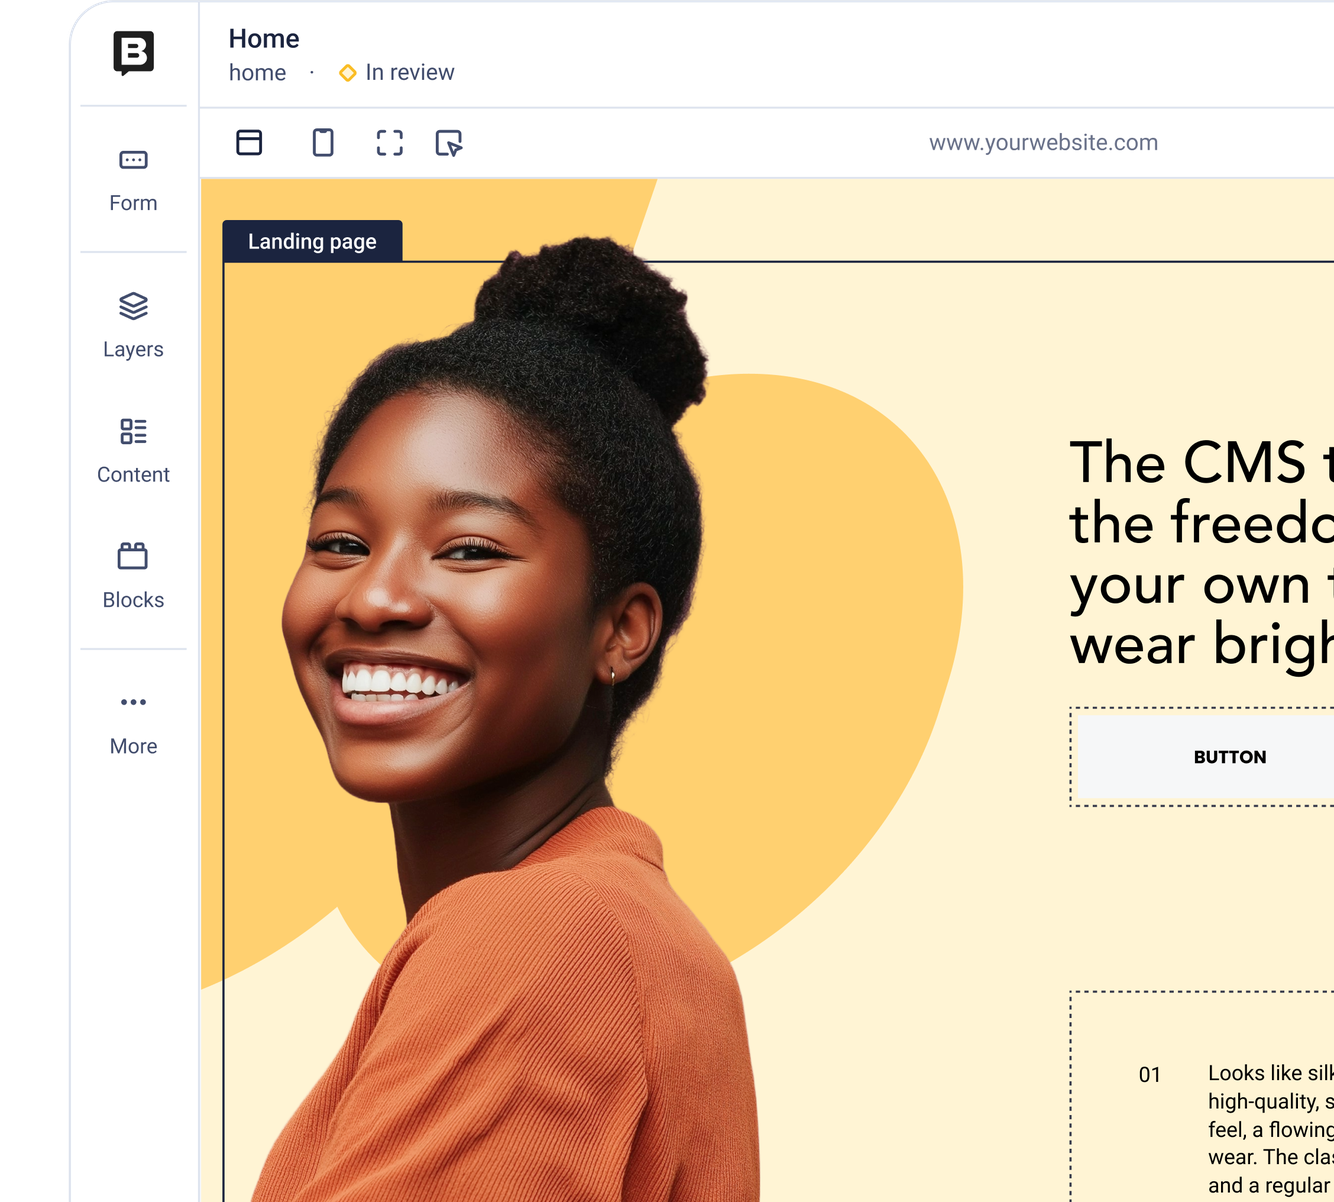The image size is (1334, 1202).
Task: Toggle fullscreen preview icon
Action: click(x=390, y=143)
